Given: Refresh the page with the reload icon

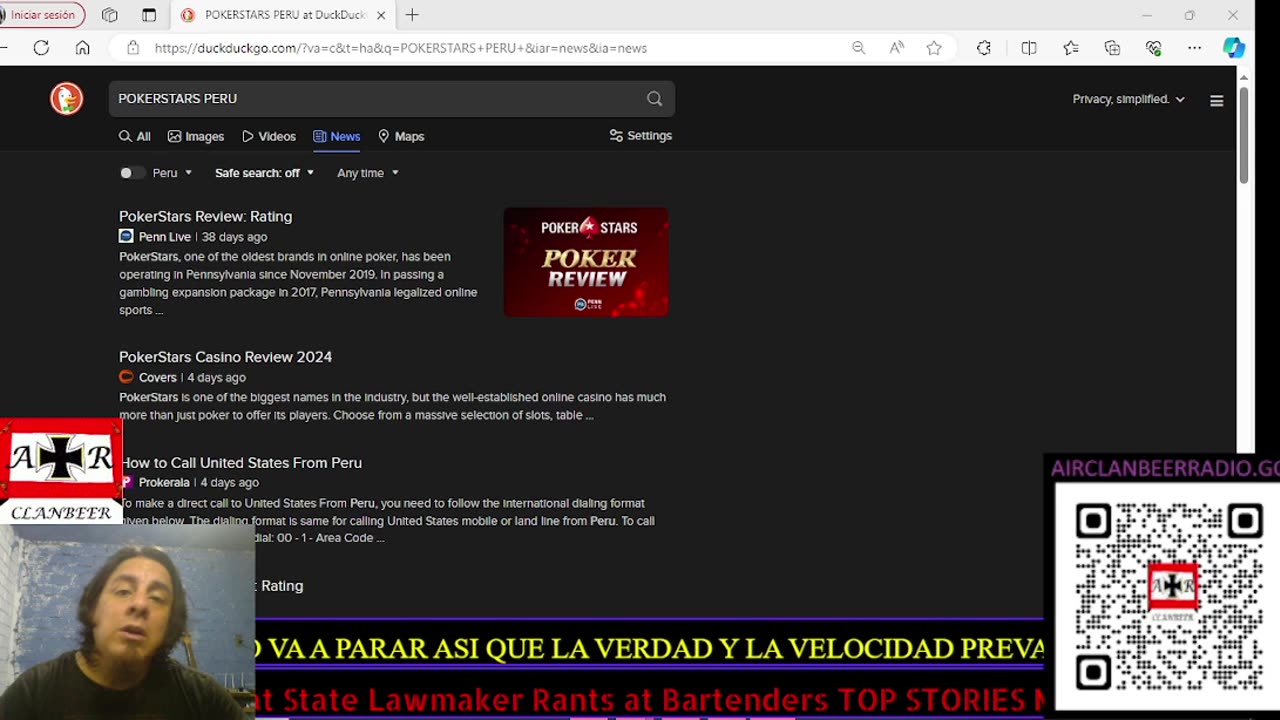Looking at the screenshot, I should point(41,47).
